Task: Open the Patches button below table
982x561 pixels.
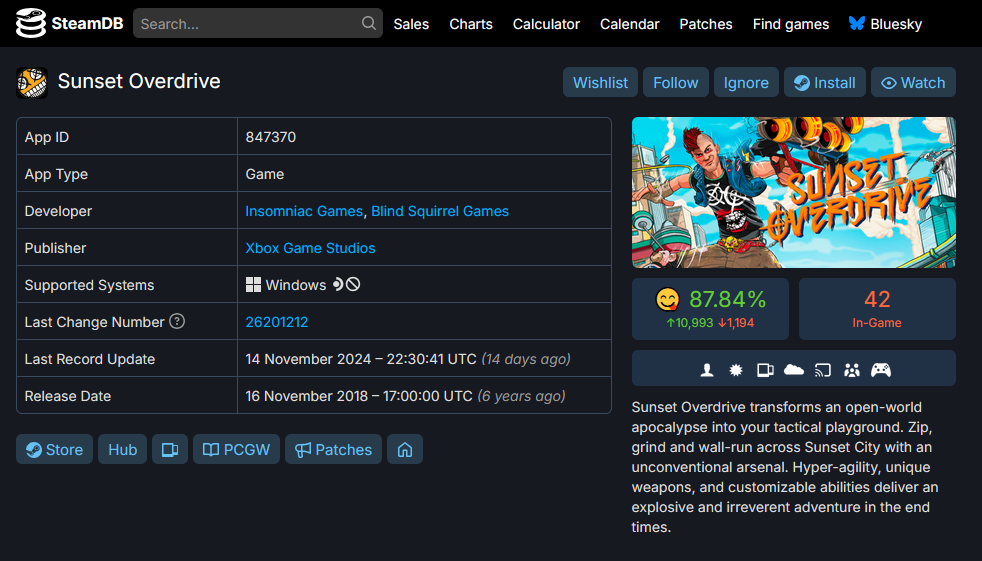Action: (x=333, y=449)
